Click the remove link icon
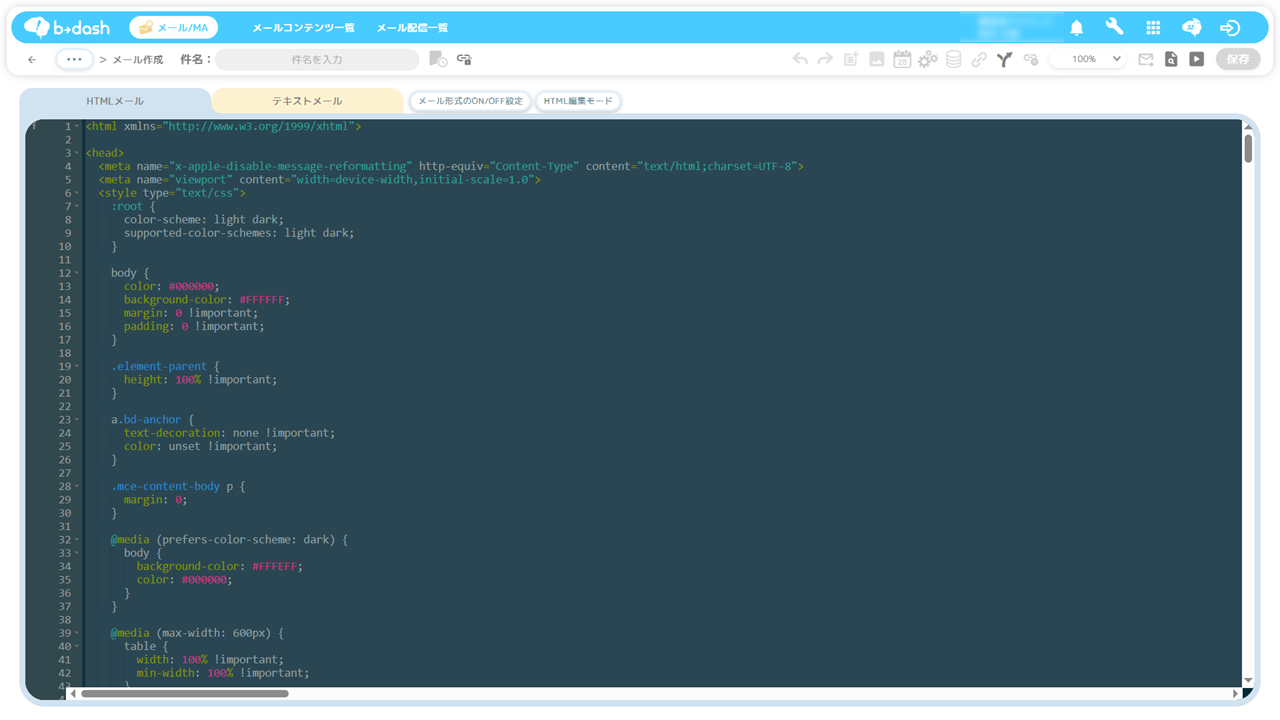Screen dimensions: 1280x720 tap(1031, 59)
